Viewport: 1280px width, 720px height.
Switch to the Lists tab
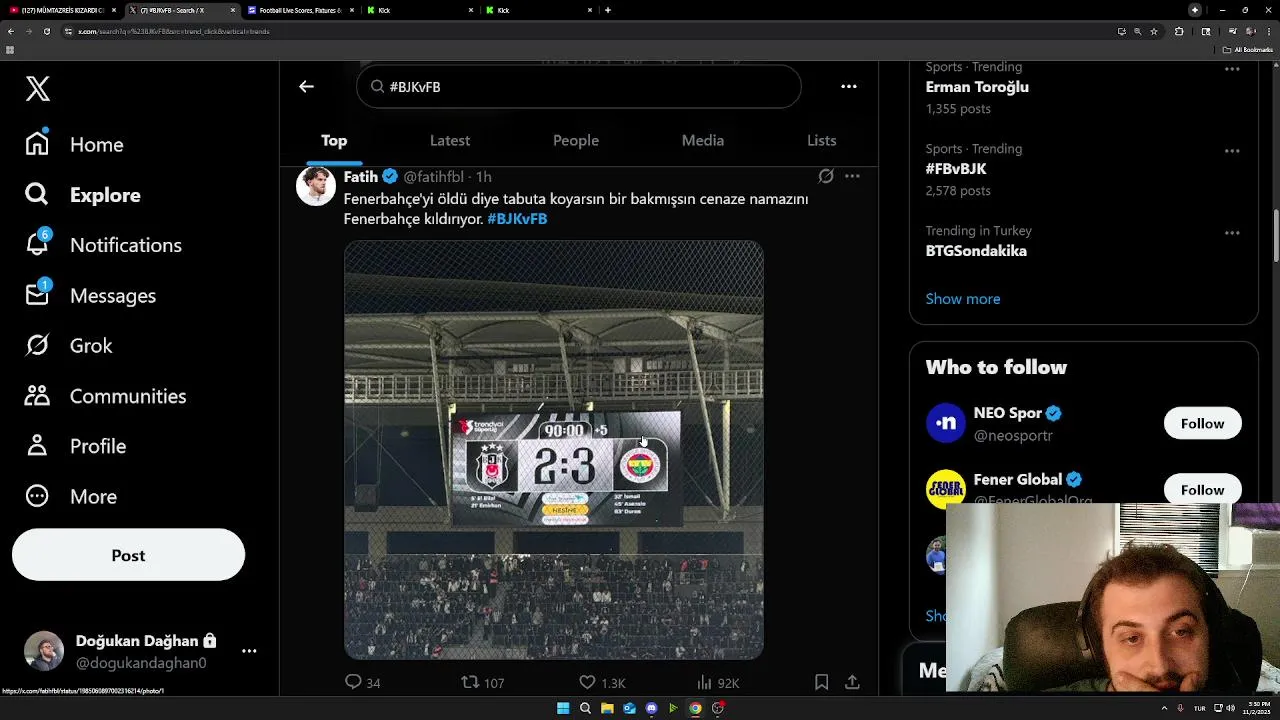[x=822, y=141]
